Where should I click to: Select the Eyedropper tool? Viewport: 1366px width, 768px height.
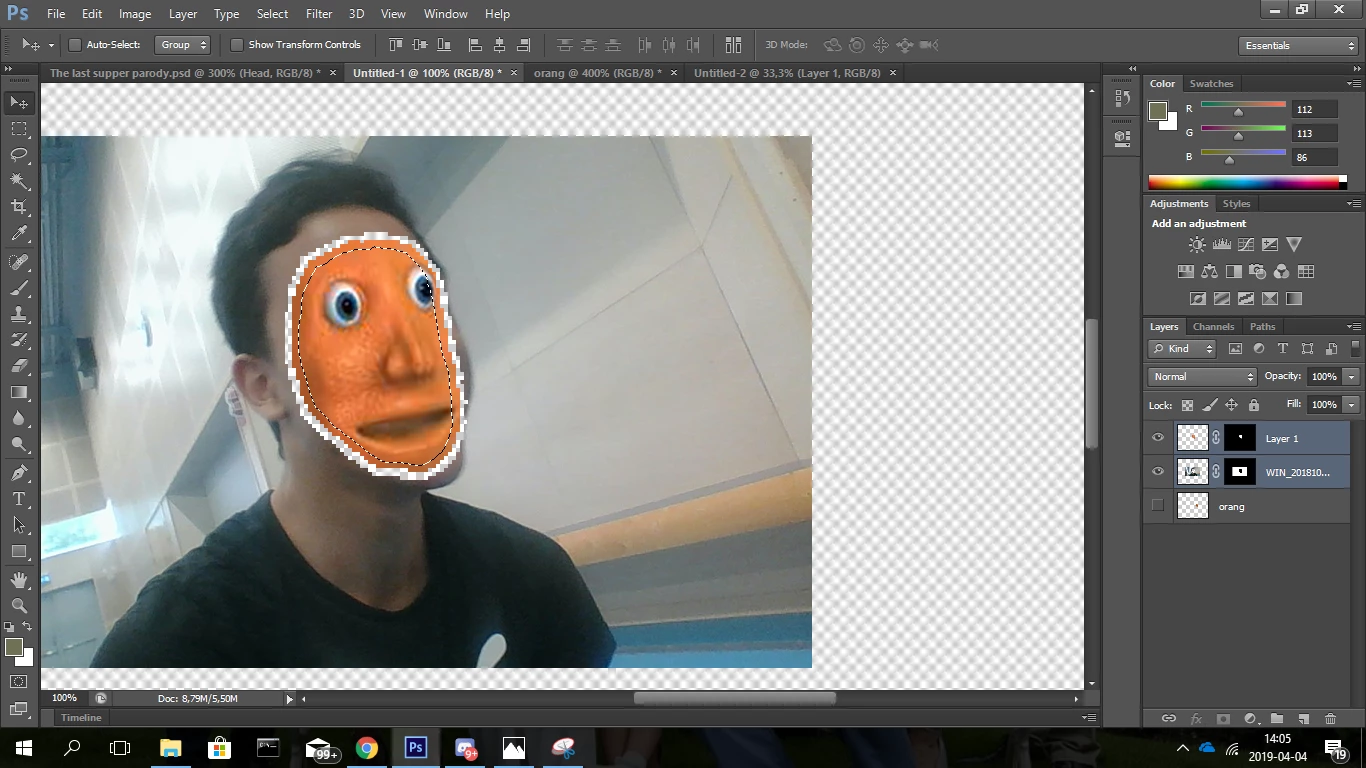point(19,234)
